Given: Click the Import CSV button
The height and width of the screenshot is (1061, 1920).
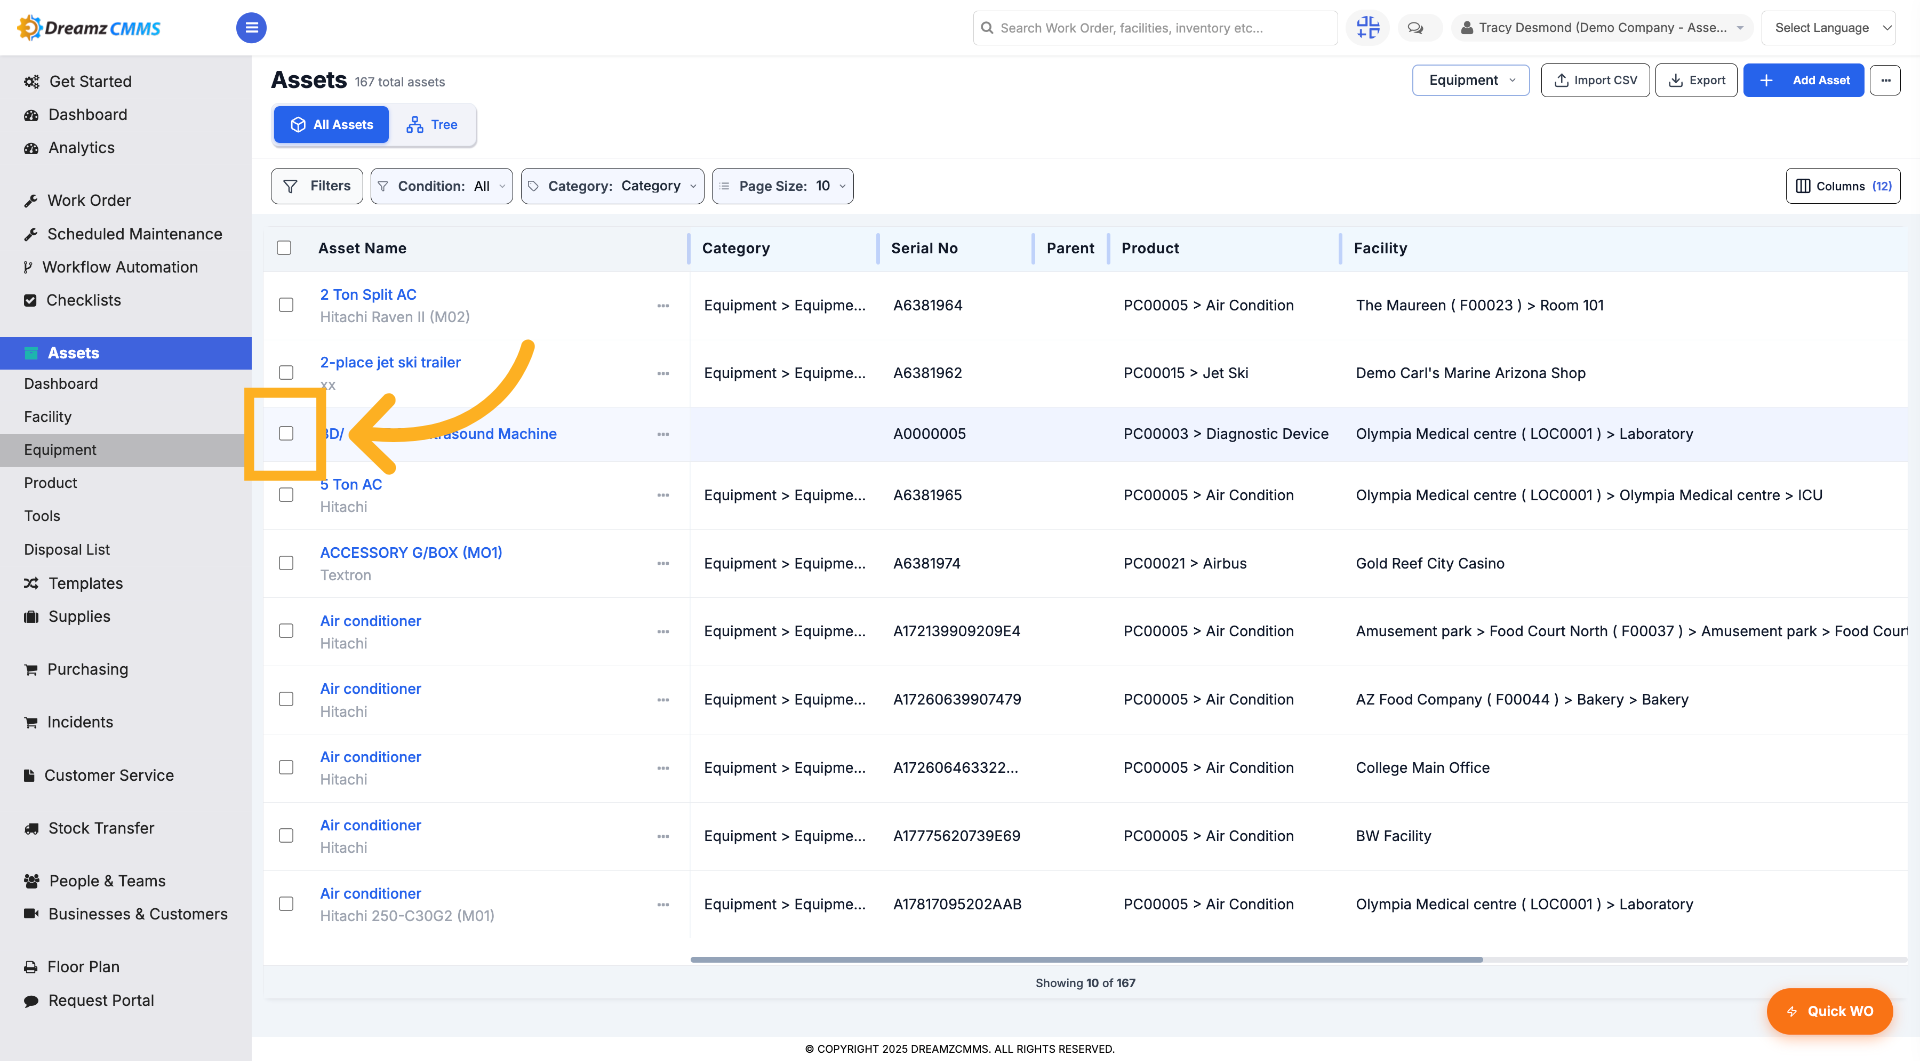Looking at the screenshot, I should 1595,80.
